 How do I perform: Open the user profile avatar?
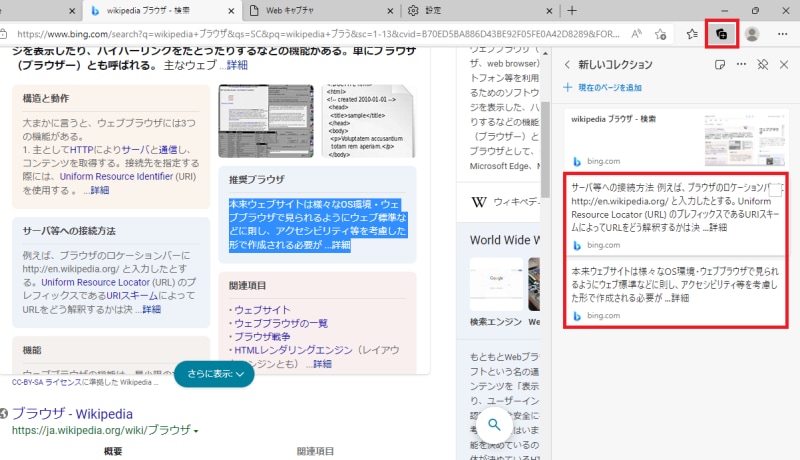(752, 33)
